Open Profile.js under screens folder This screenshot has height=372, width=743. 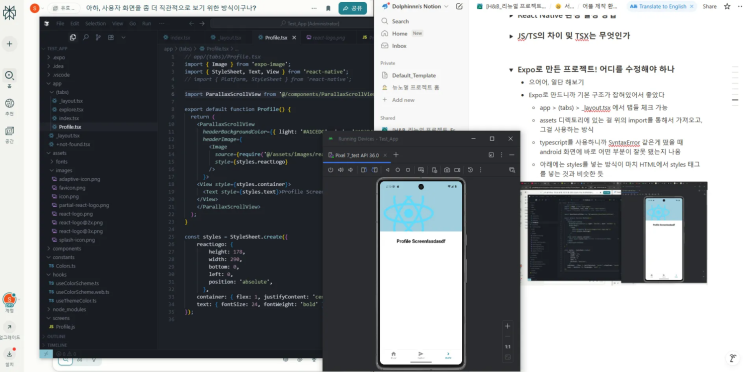(x=65, y=327)
